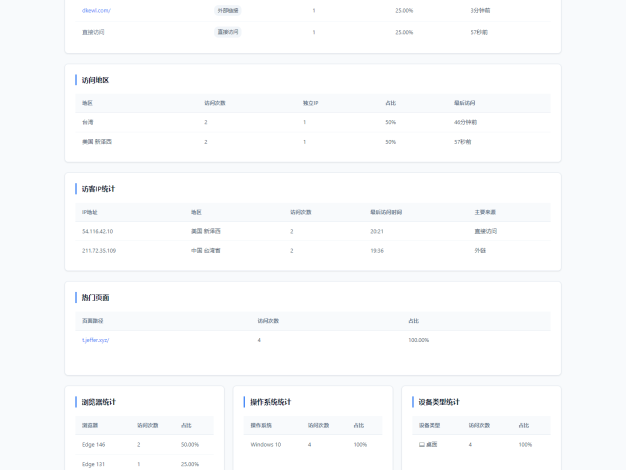Screen dimensions: 626x470
Task: Click the 100.00% share of t.jeffer.xyz/
Action: 418,340
